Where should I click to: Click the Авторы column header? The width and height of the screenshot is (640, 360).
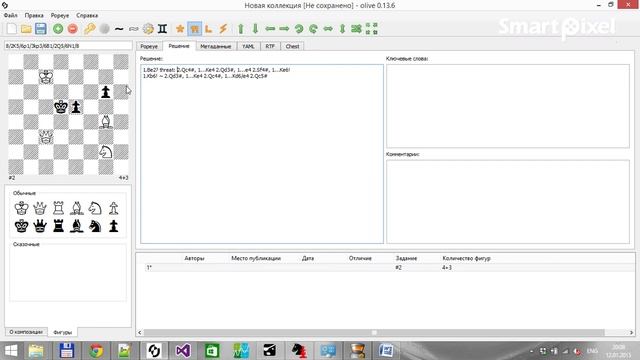pos(194,258)
